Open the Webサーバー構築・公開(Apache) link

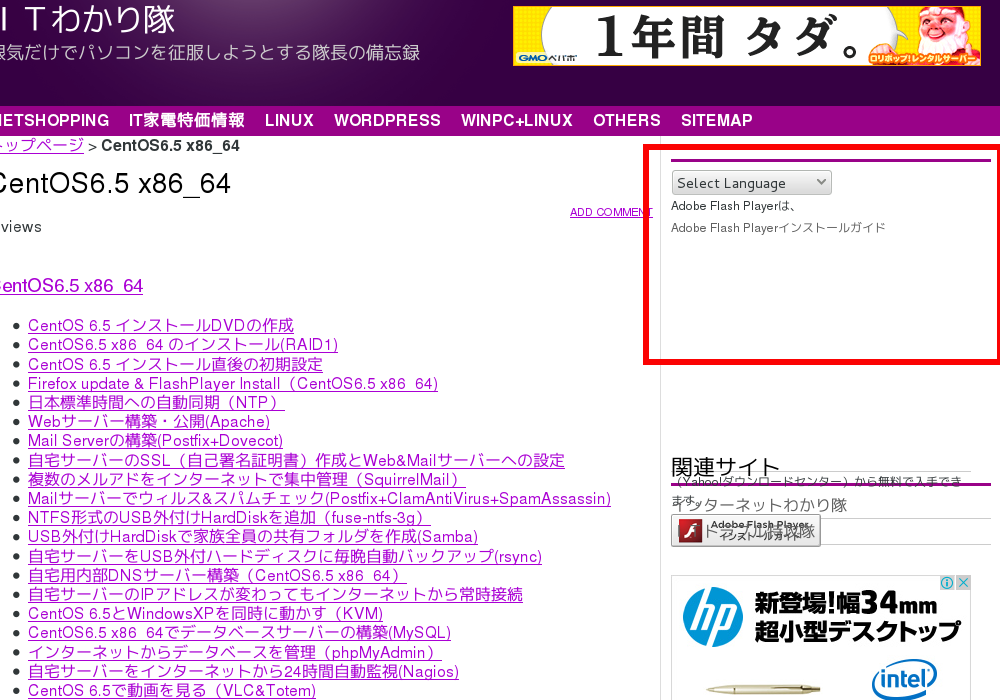click(x=149, y=422)
